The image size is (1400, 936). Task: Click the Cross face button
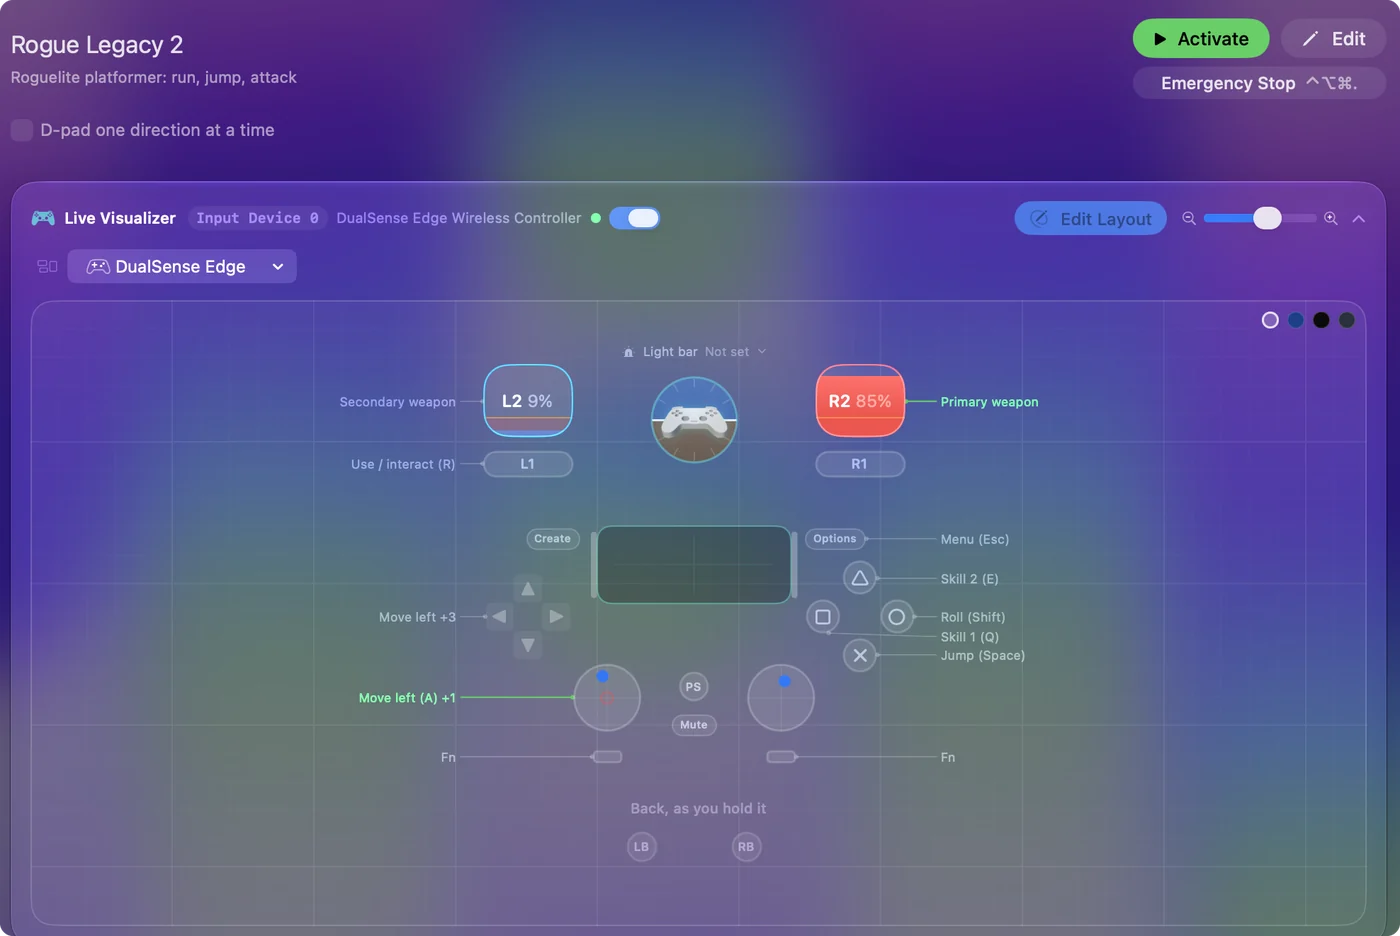[860, 655]
